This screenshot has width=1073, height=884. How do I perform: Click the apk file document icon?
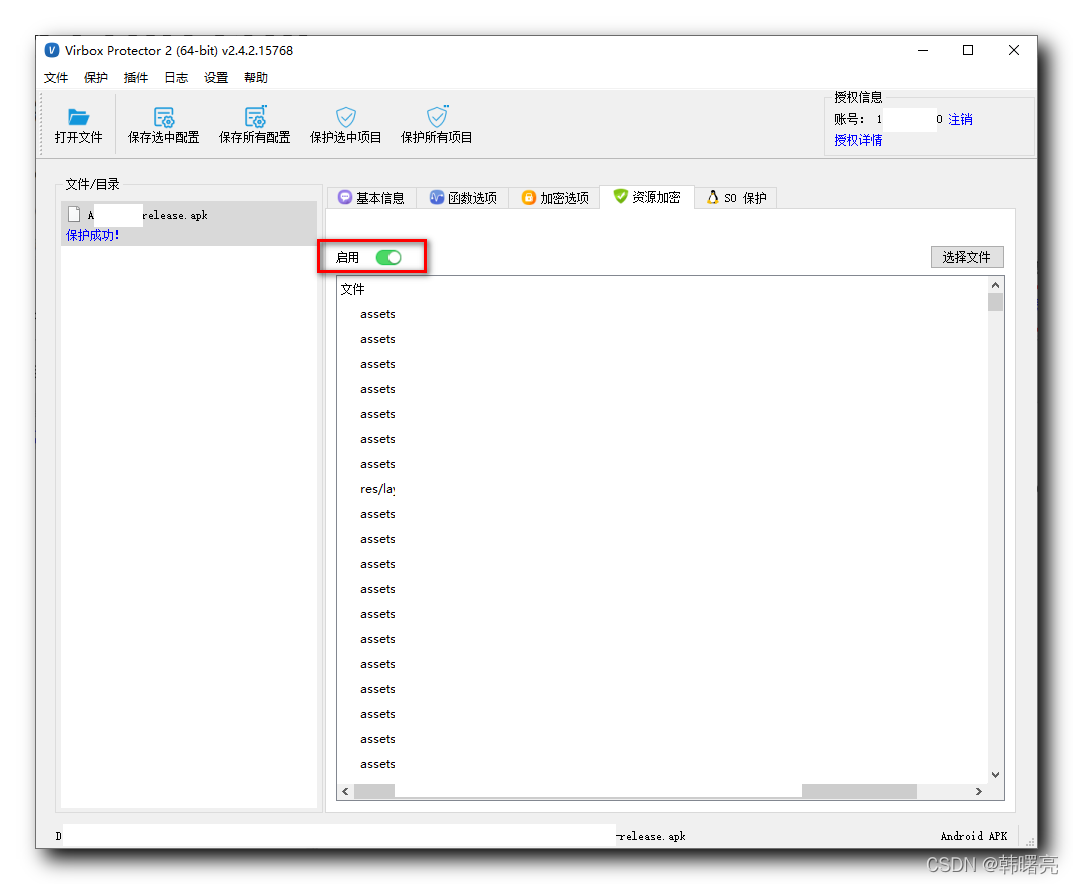coord(74,214)
